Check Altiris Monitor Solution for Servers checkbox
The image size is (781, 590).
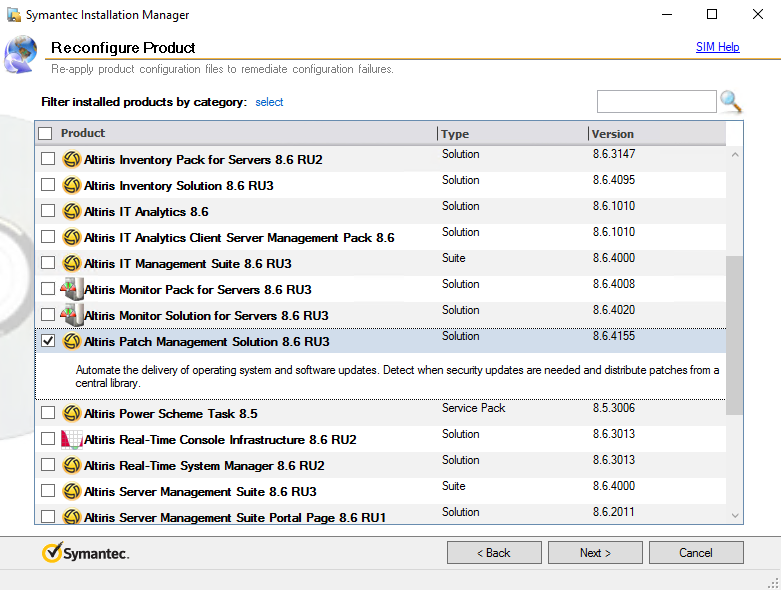click(x=48, y=315)
